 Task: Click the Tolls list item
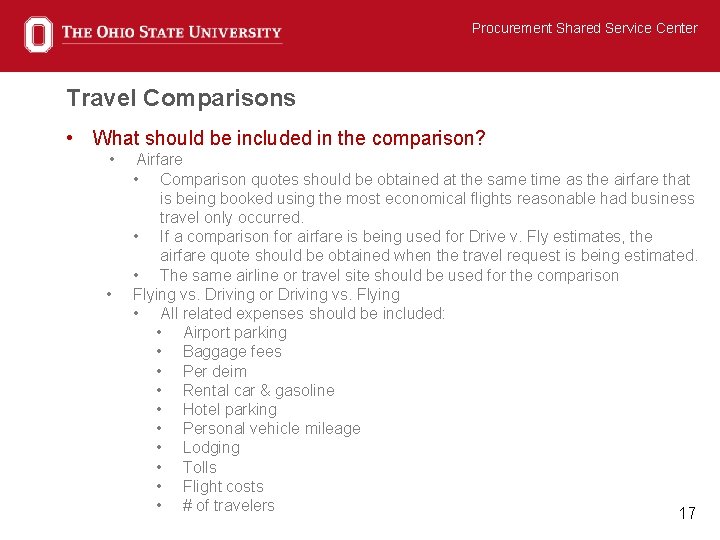(x=199, y=467)
